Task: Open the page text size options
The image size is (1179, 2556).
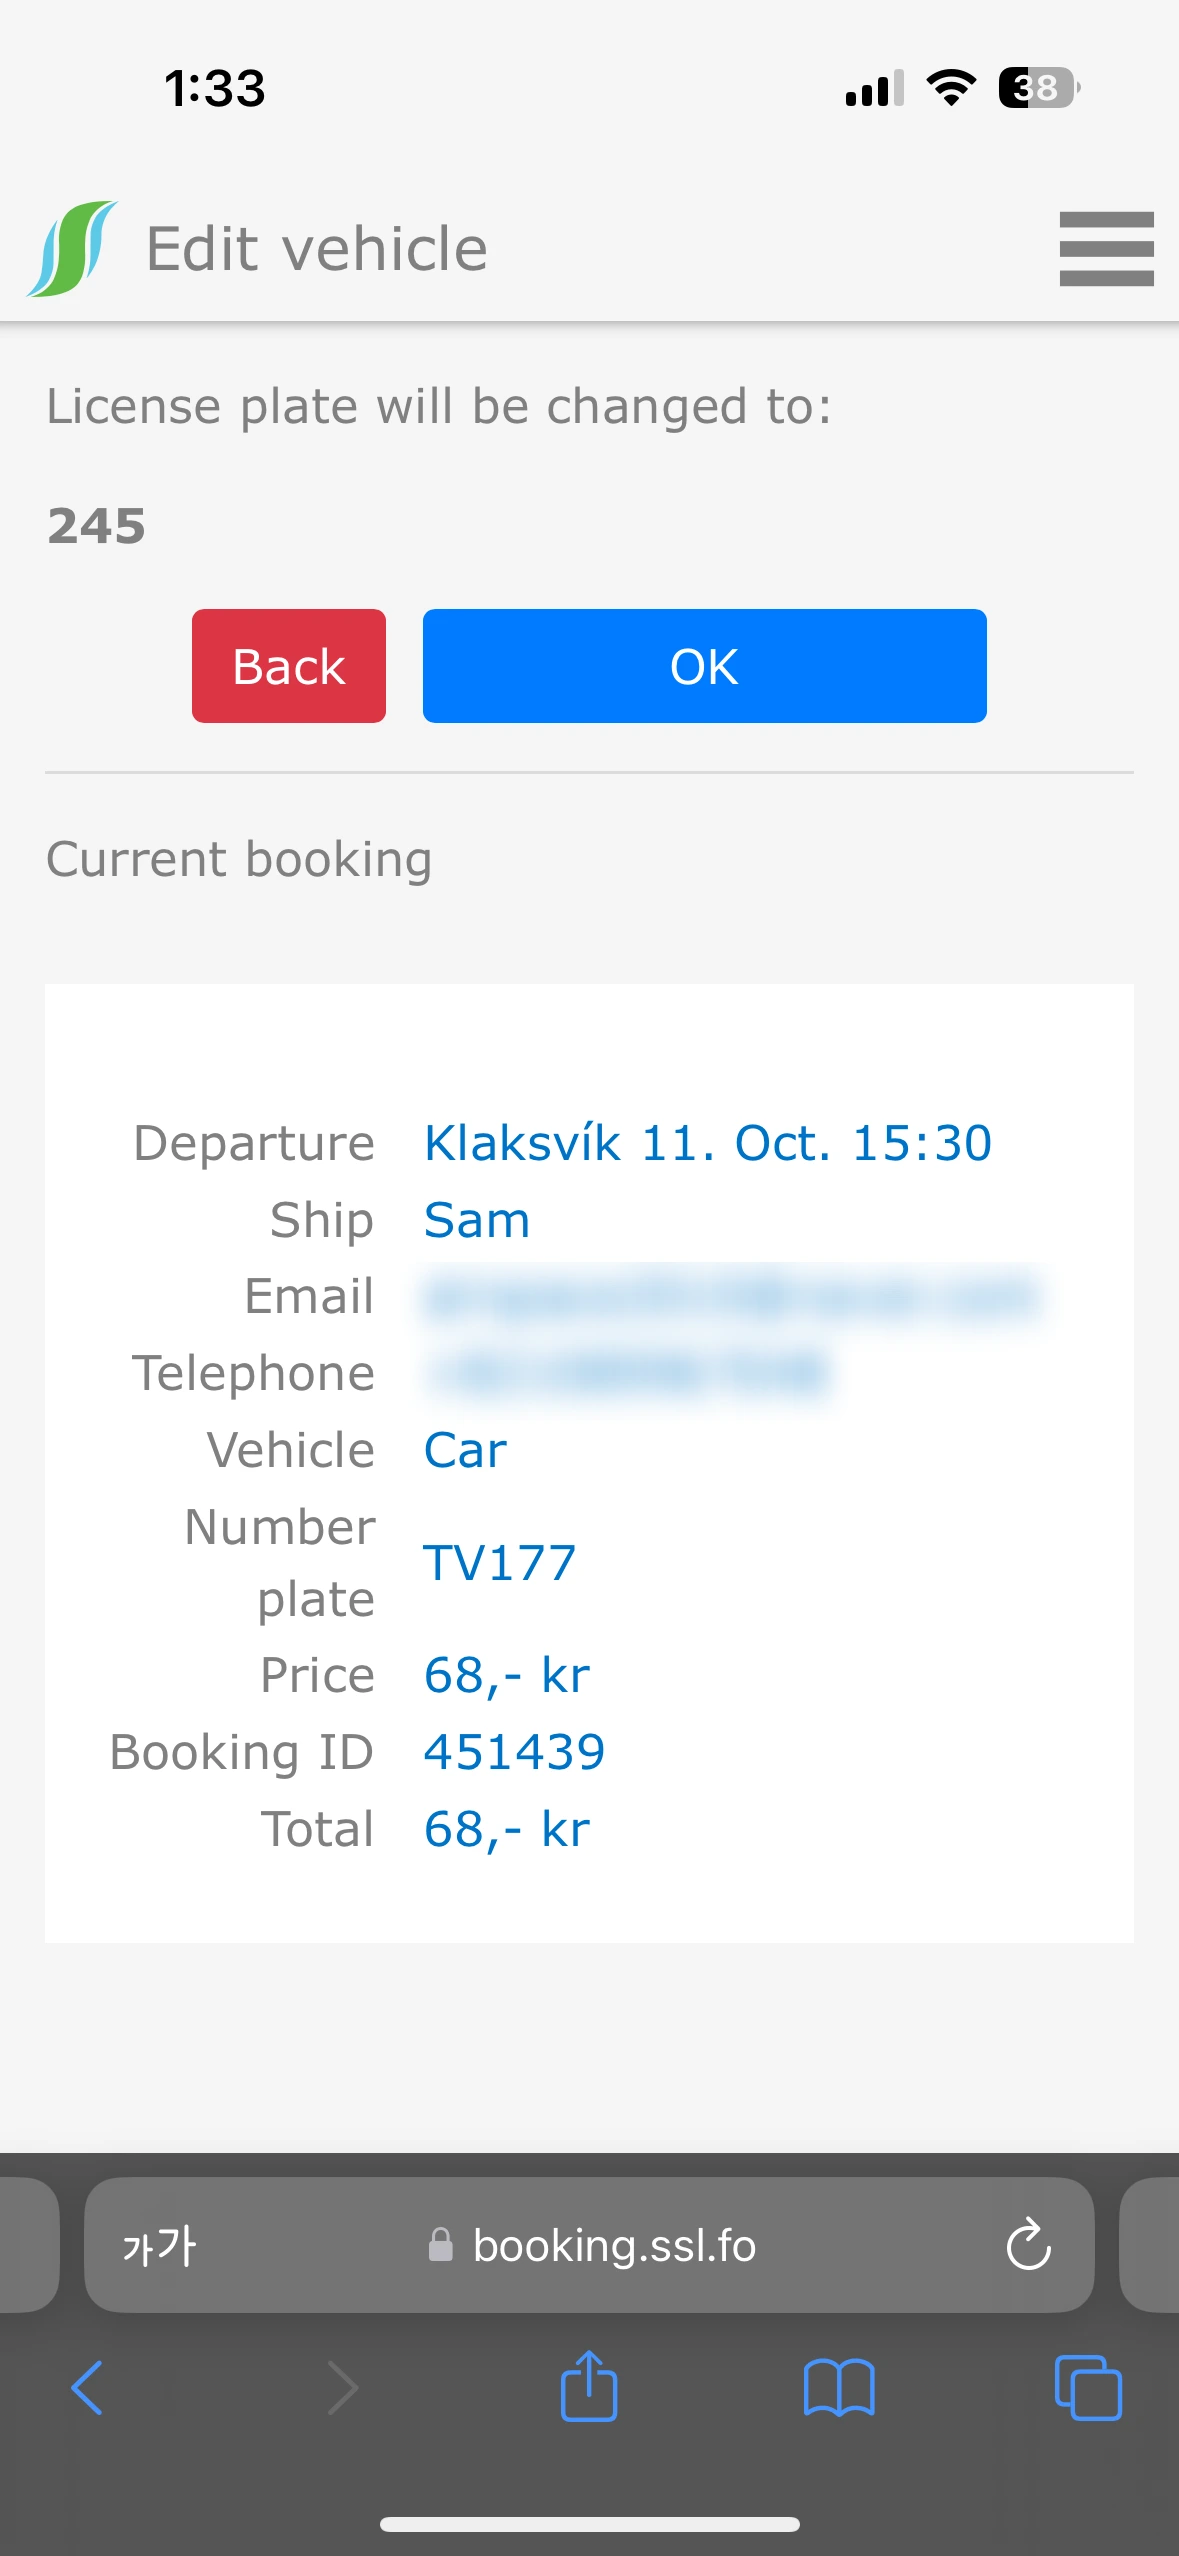Action: tap(159, 2246)
